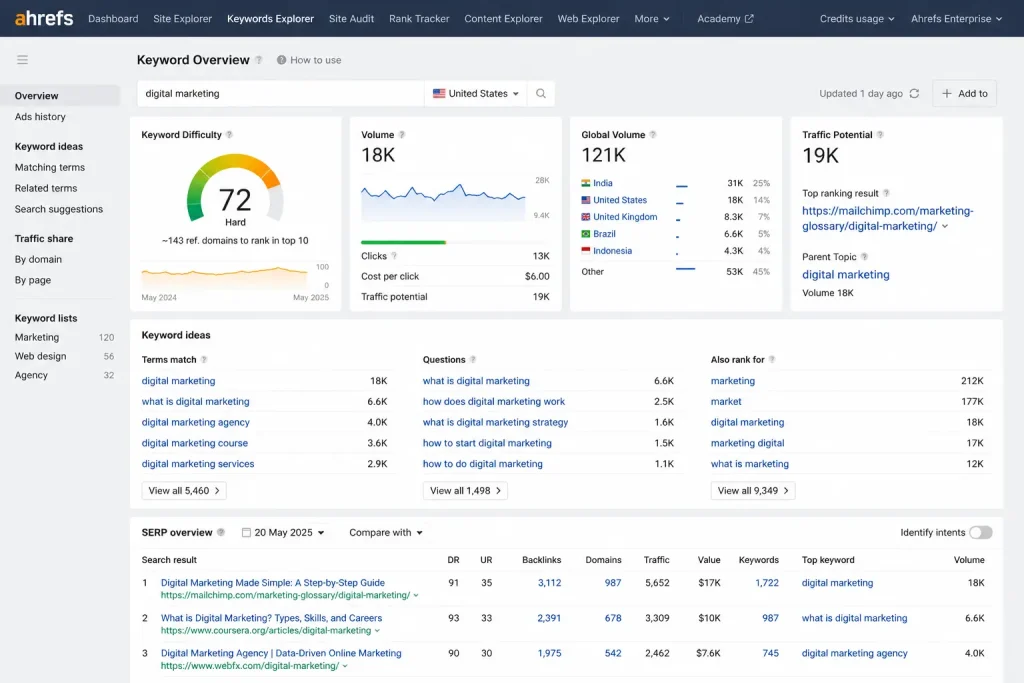Open the Marketing keyword list
Image resolution: width=1024 pixels, height=683 pixels.
pyautogui.click(x=37, y=337)
